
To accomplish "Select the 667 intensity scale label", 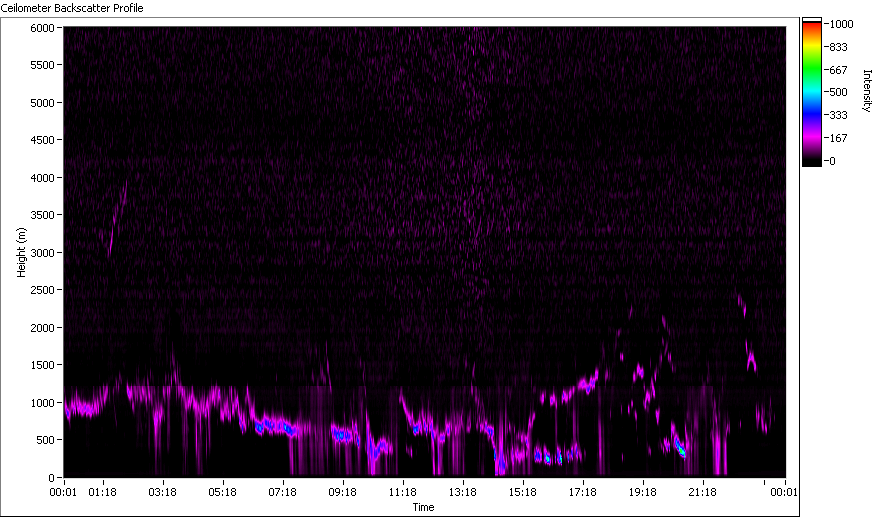I will 839,70.
